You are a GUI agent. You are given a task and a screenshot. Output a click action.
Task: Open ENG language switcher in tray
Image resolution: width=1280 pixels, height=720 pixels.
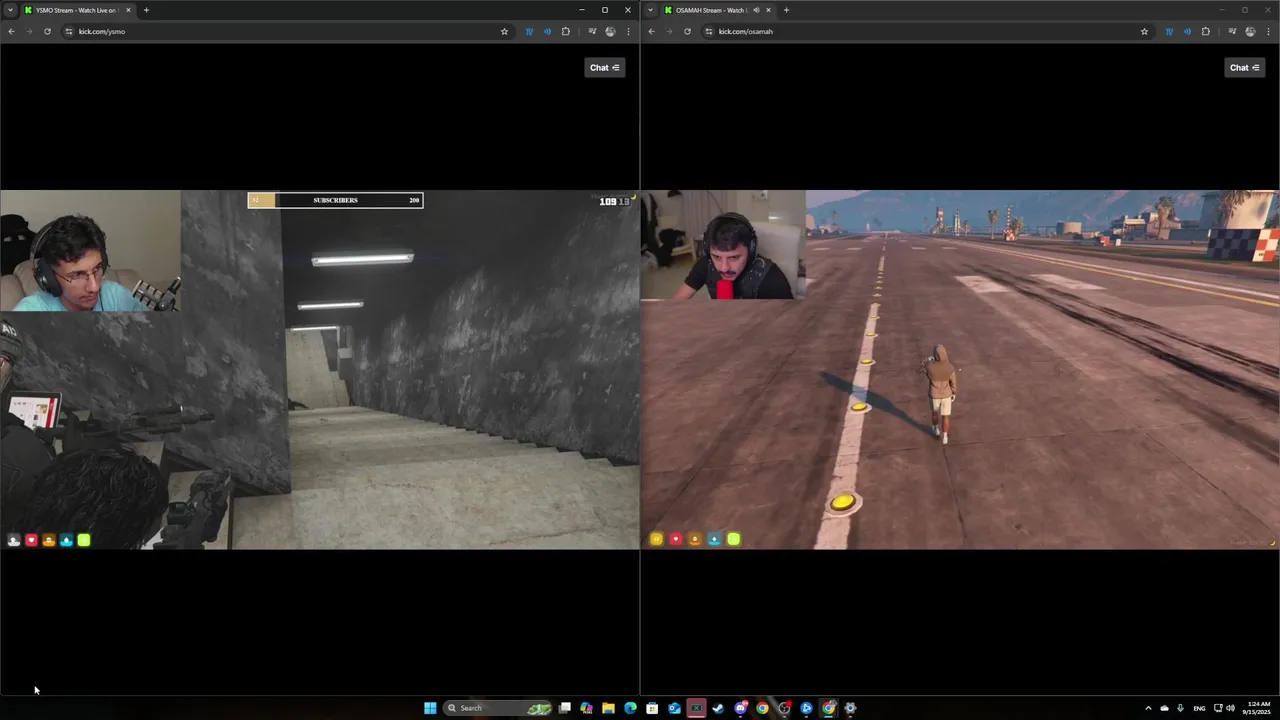(x=1199, y=708)
